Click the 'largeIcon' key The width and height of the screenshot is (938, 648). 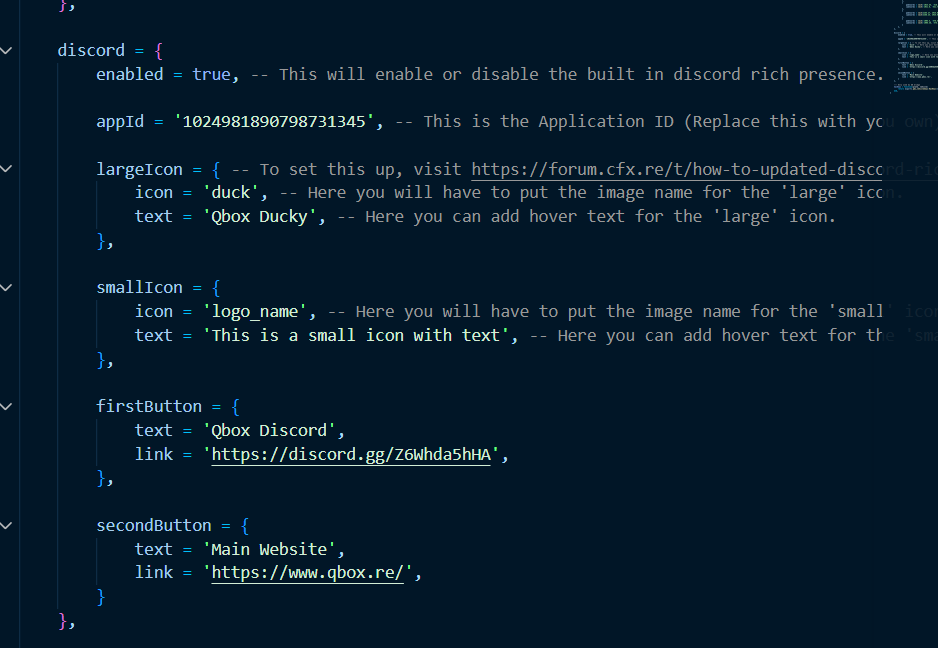click(x=139, y=169)
